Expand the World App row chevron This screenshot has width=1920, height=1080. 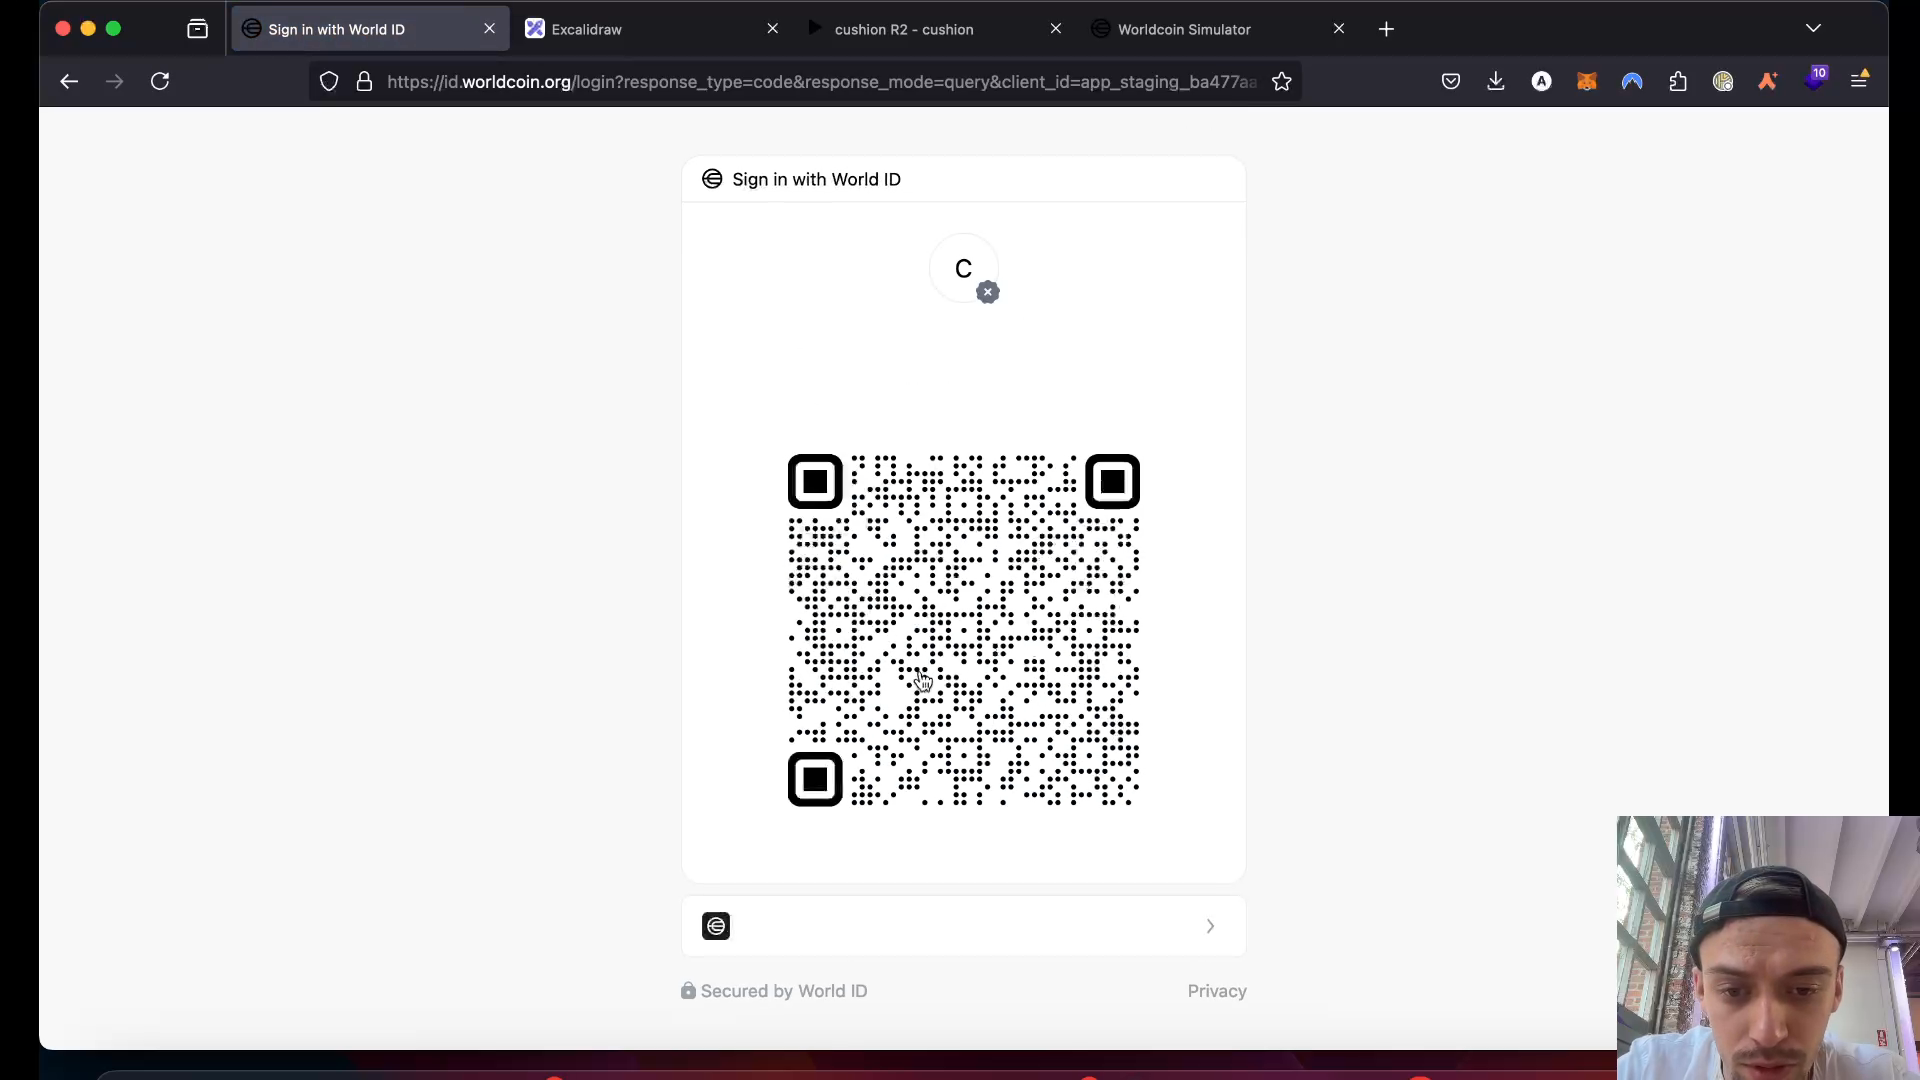(x=1210, y=926)
